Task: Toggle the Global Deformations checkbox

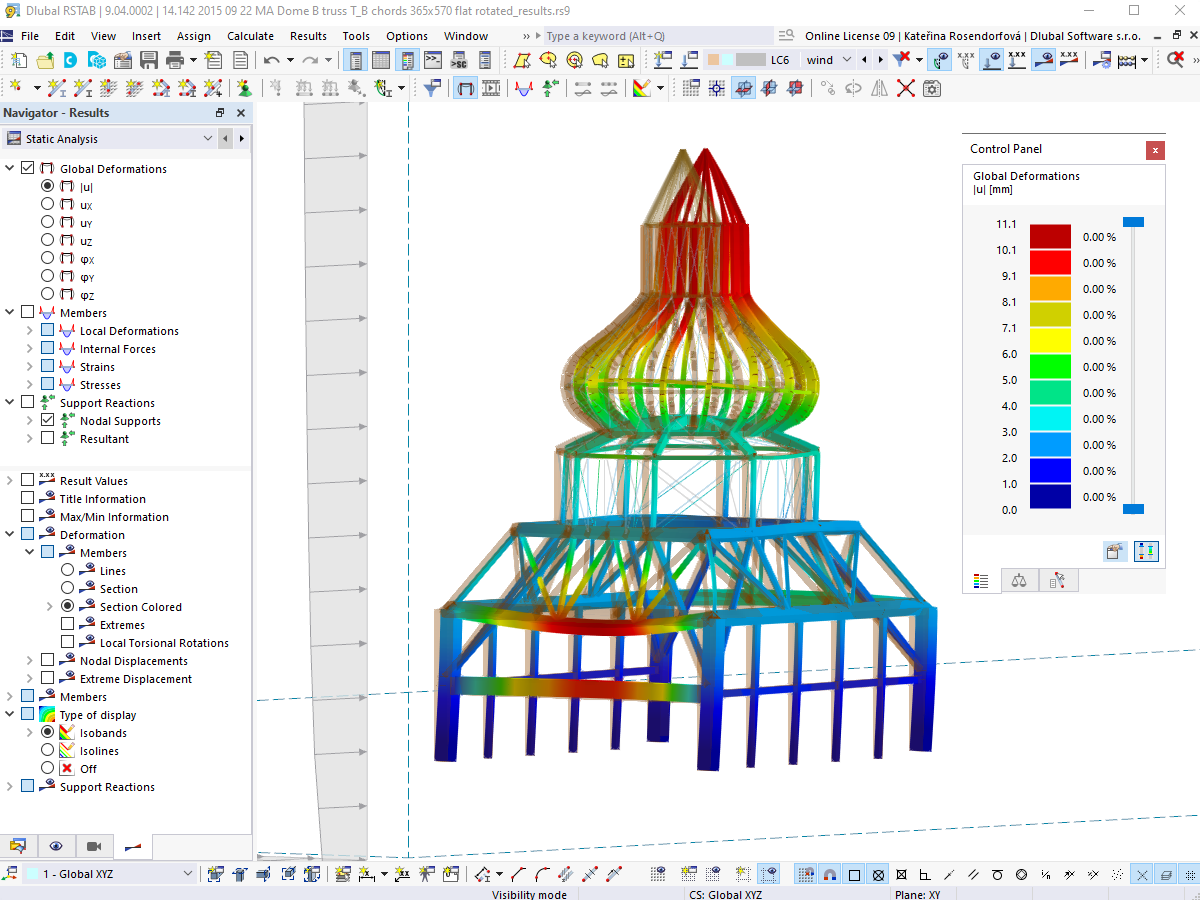Action: pyautogui.click(x=27, y=168)
